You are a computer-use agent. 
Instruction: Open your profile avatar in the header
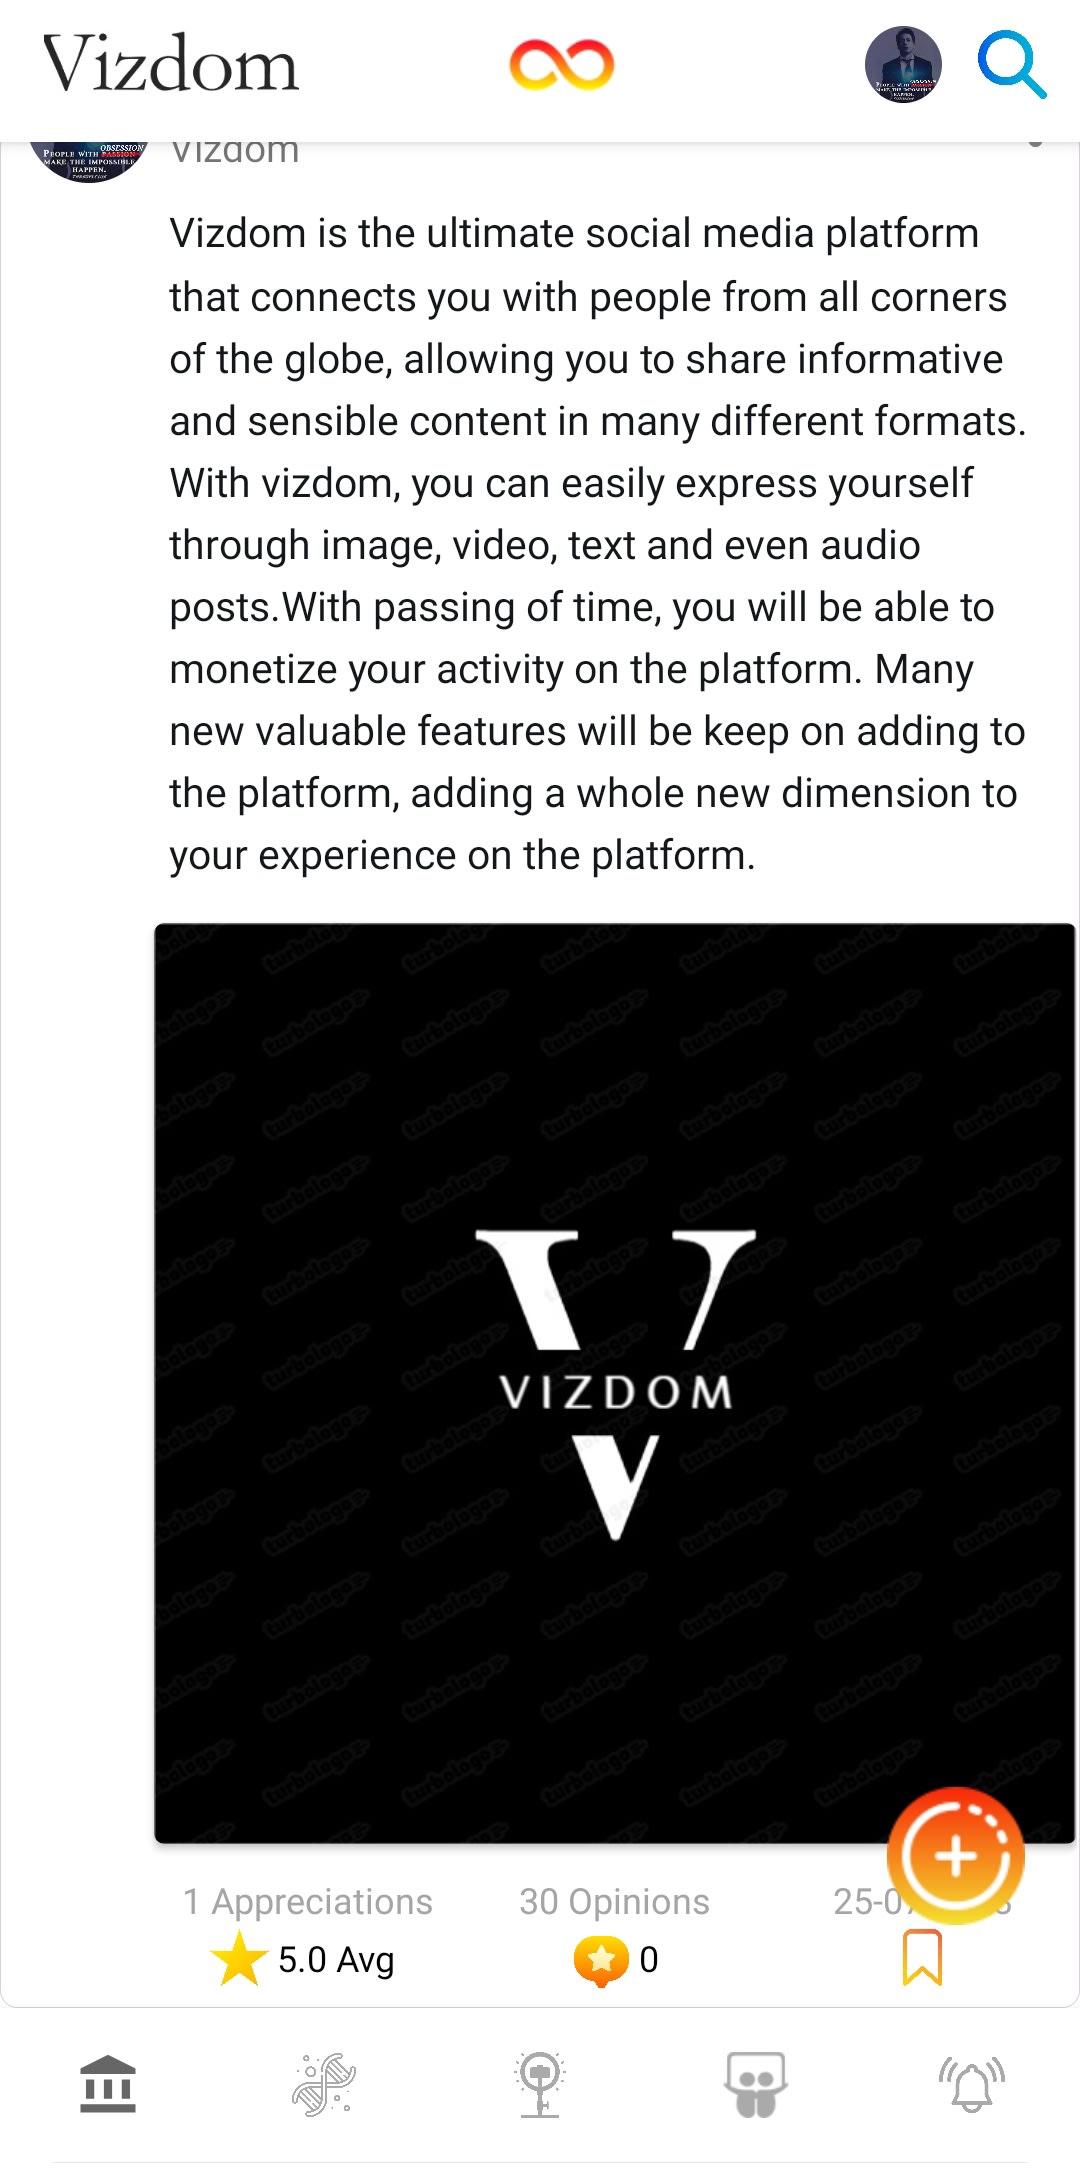coord(903,65)
